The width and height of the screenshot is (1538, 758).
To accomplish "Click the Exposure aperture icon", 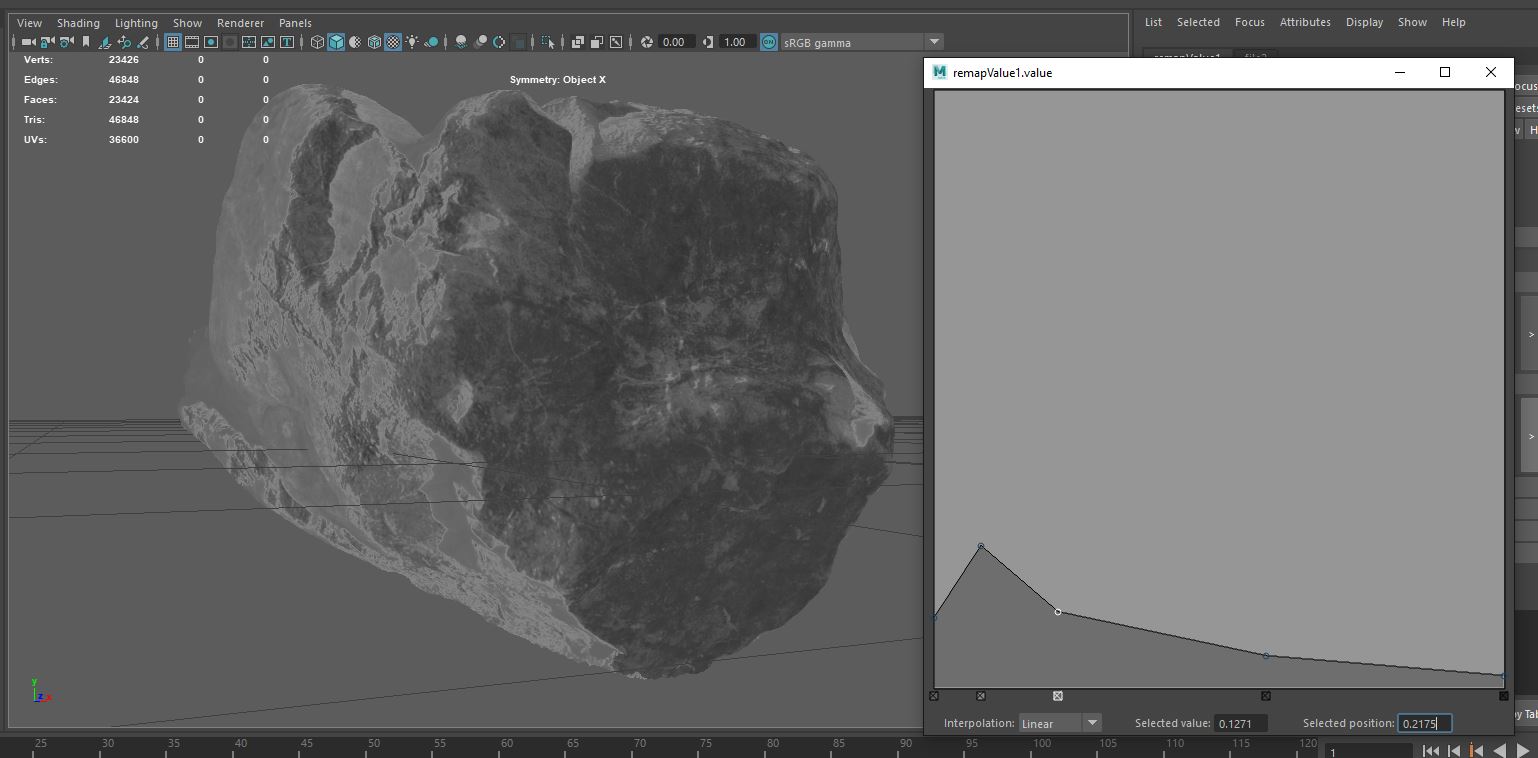I will (x=646, y=42).
